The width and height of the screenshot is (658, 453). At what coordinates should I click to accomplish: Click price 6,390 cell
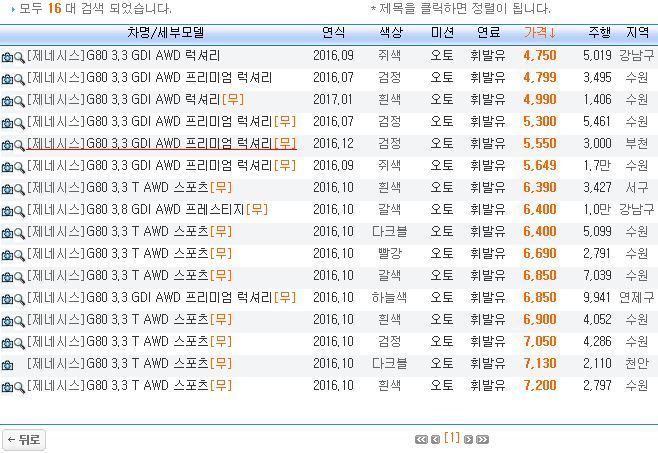pos(540,188)
